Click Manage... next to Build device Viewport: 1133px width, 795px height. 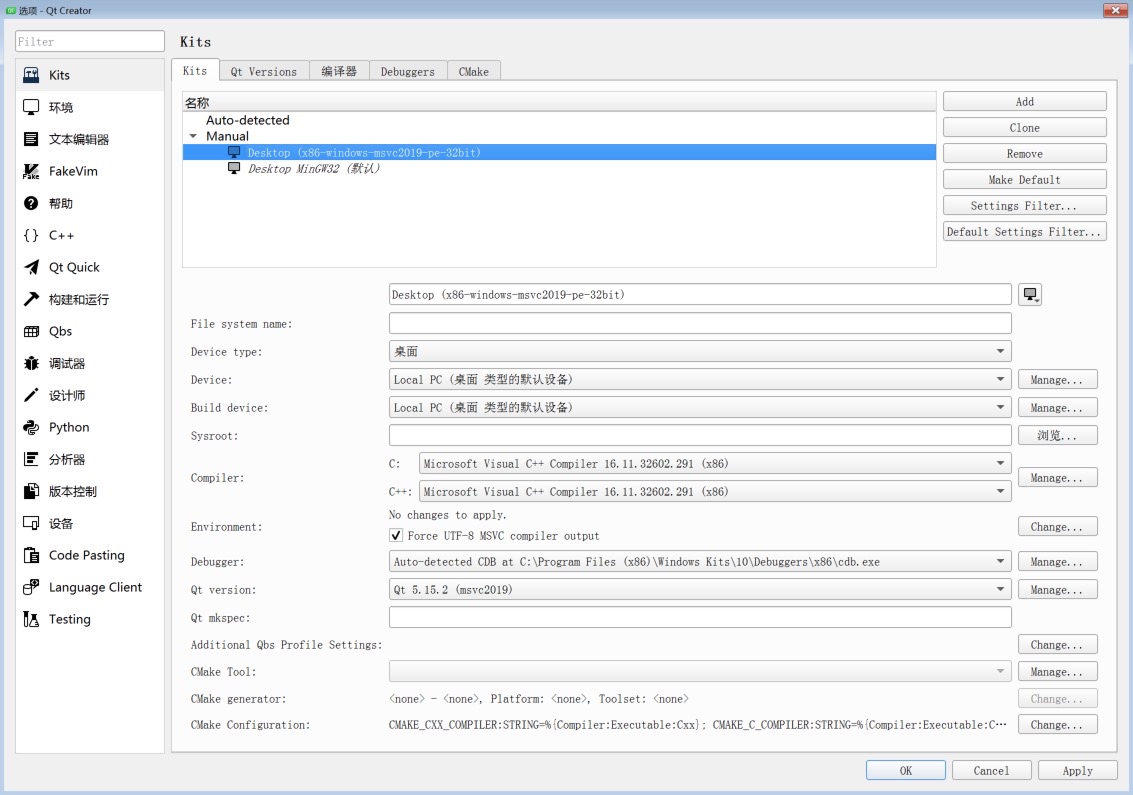click(1058, 408)
